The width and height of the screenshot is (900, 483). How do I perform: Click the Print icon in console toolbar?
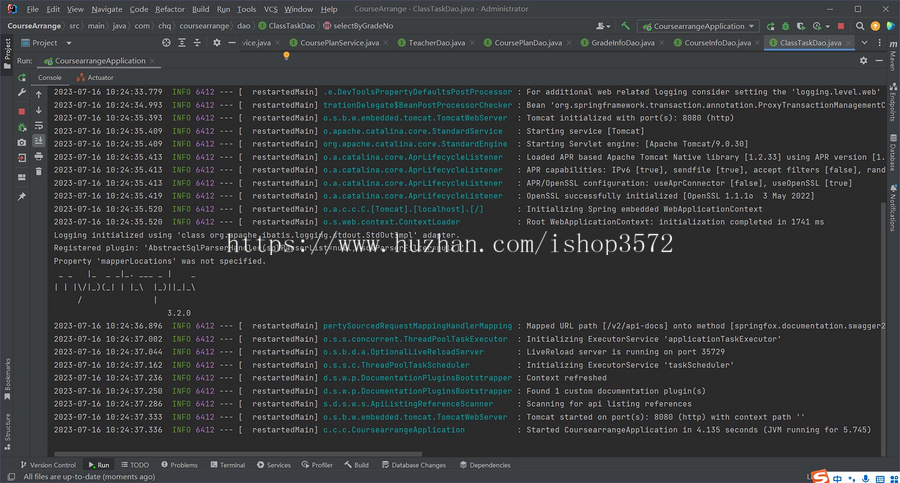pyautogui.click(x=38, y=156)
